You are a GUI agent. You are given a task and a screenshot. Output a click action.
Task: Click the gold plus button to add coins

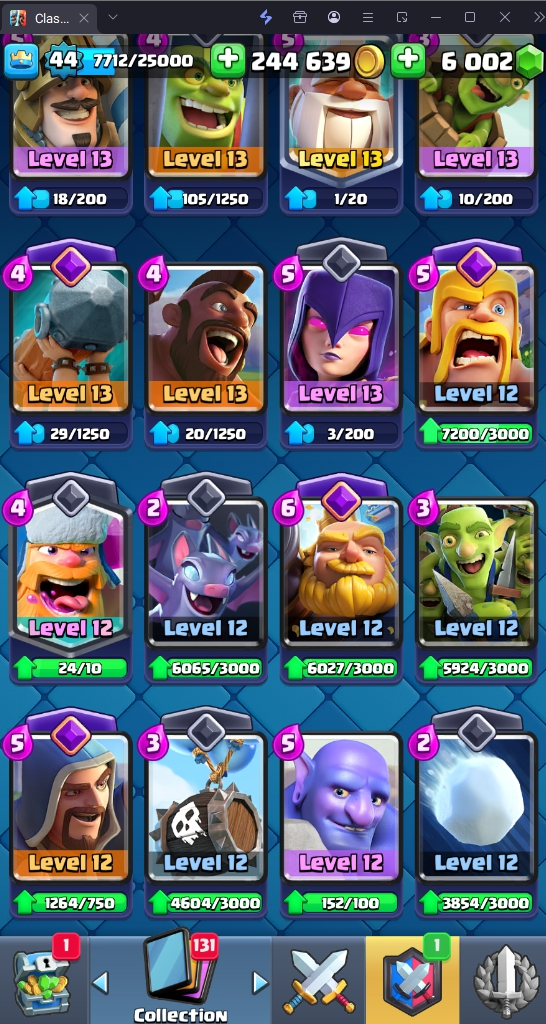228,61
